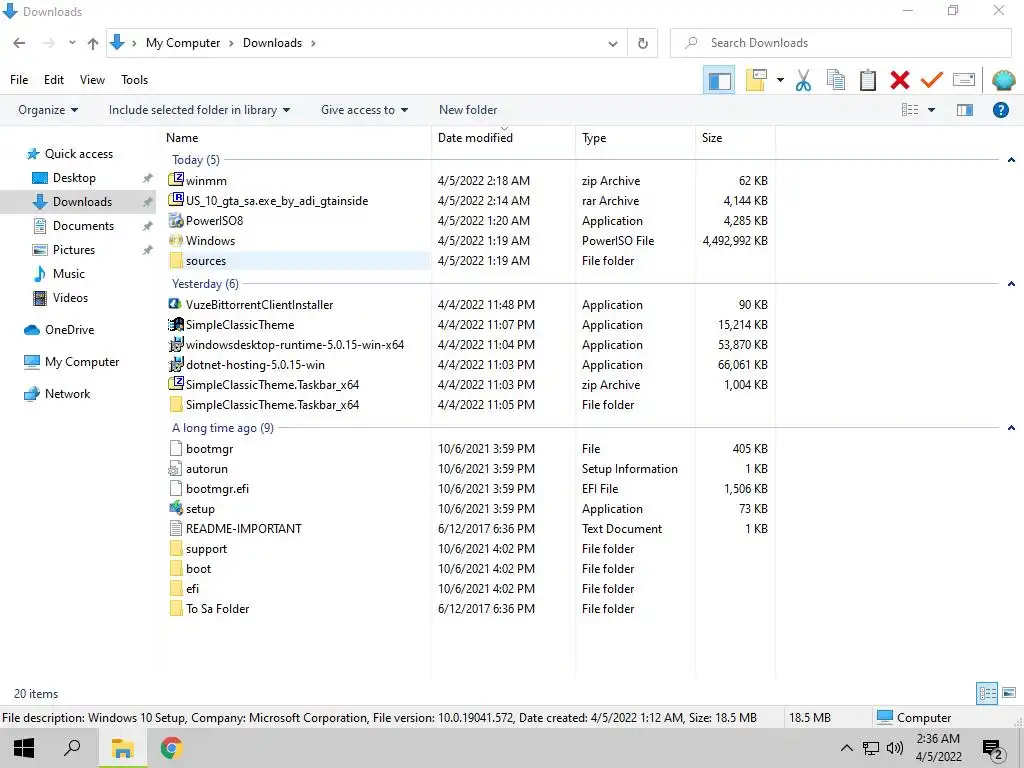Select Desktop in navigation pane

74,178
